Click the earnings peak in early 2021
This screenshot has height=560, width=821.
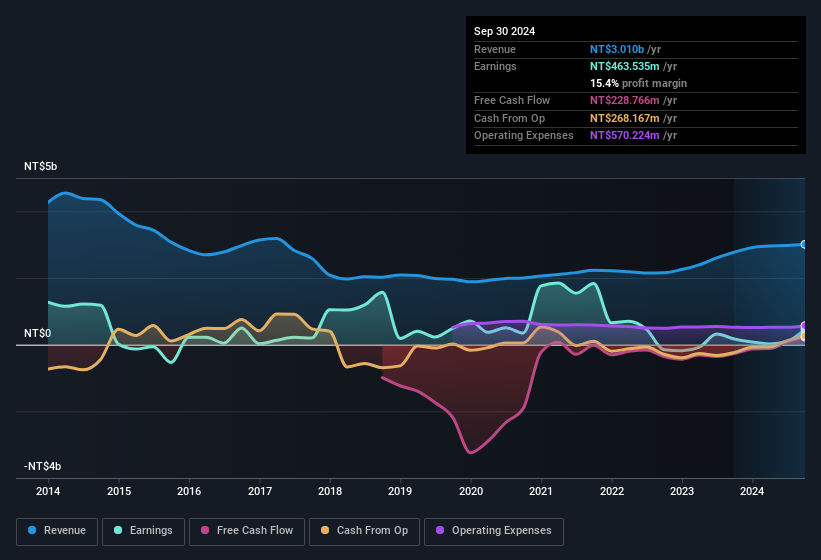point(558,283)
